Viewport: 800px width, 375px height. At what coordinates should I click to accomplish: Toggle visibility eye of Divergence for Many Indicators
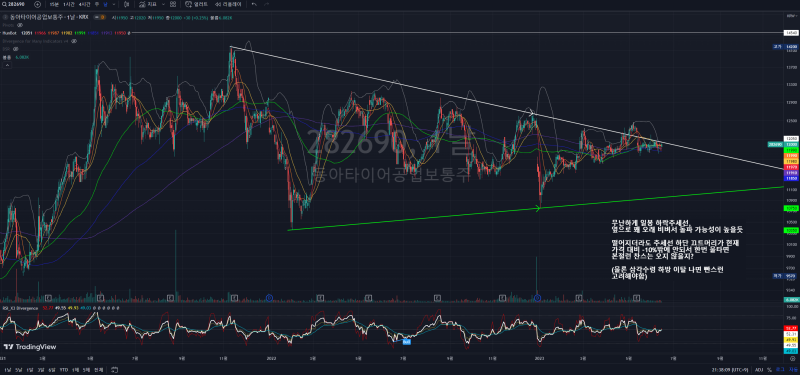(73, 41)
